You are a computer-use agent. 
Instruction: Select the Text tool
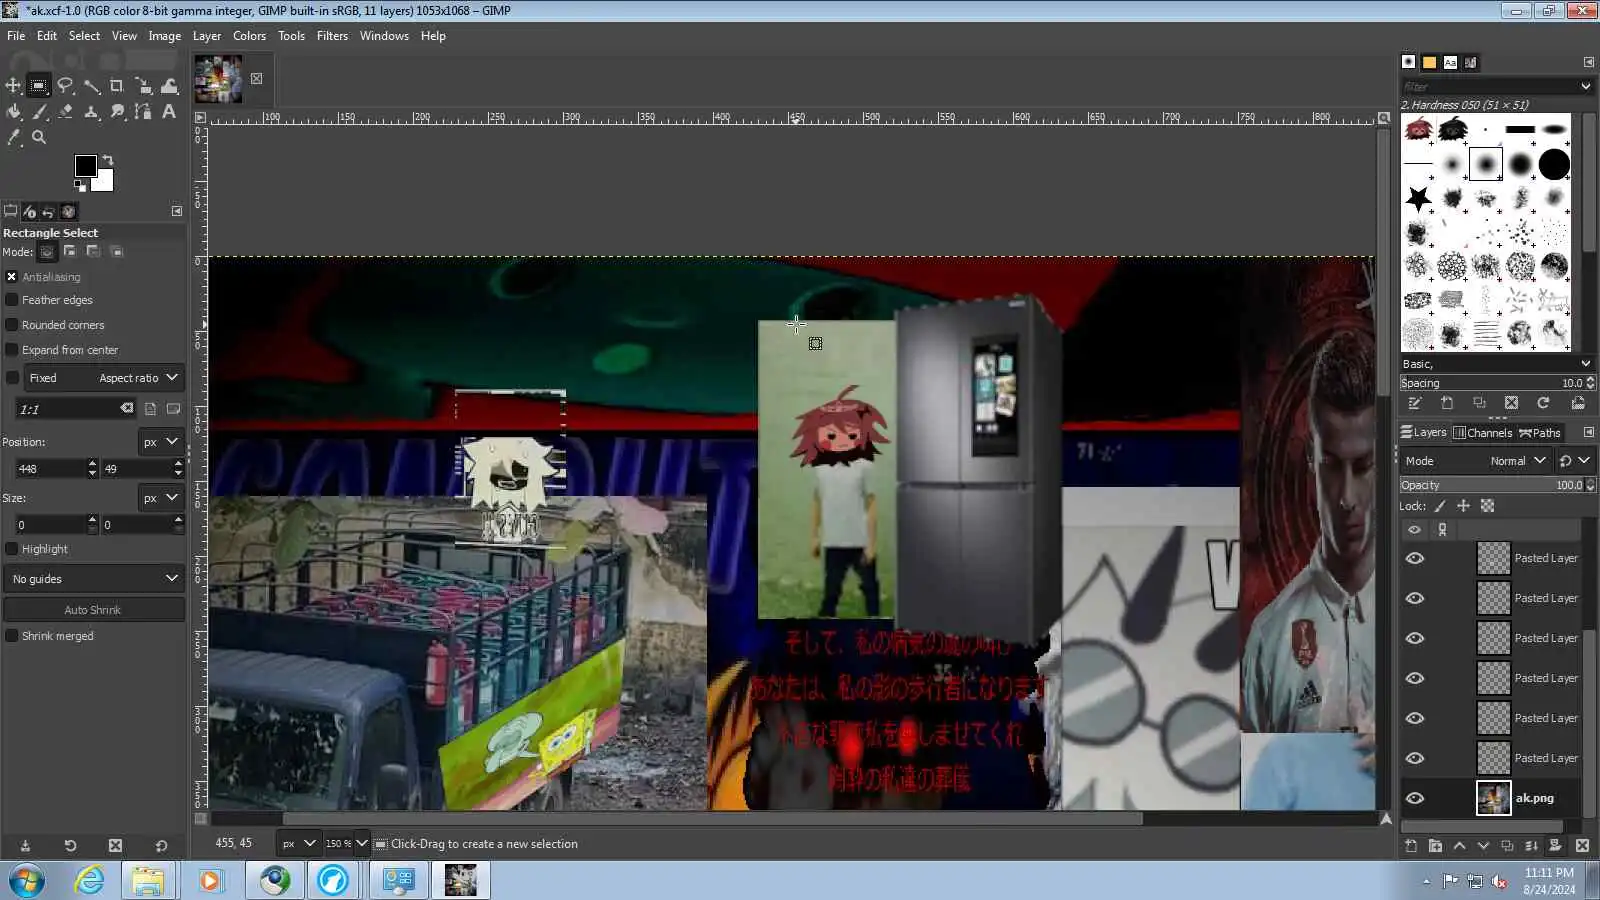pos(169,112)
